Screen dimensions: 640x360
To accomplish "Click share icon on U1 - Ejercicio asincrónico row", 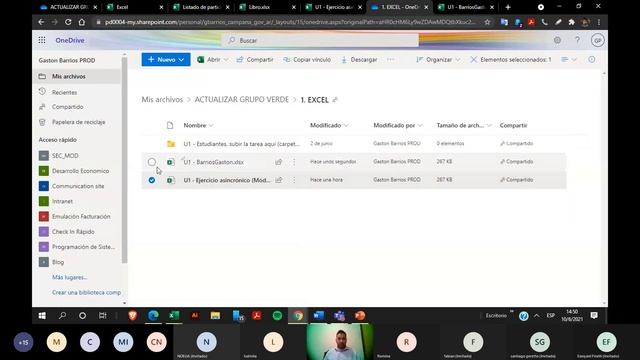I will (x=279, y=180).
